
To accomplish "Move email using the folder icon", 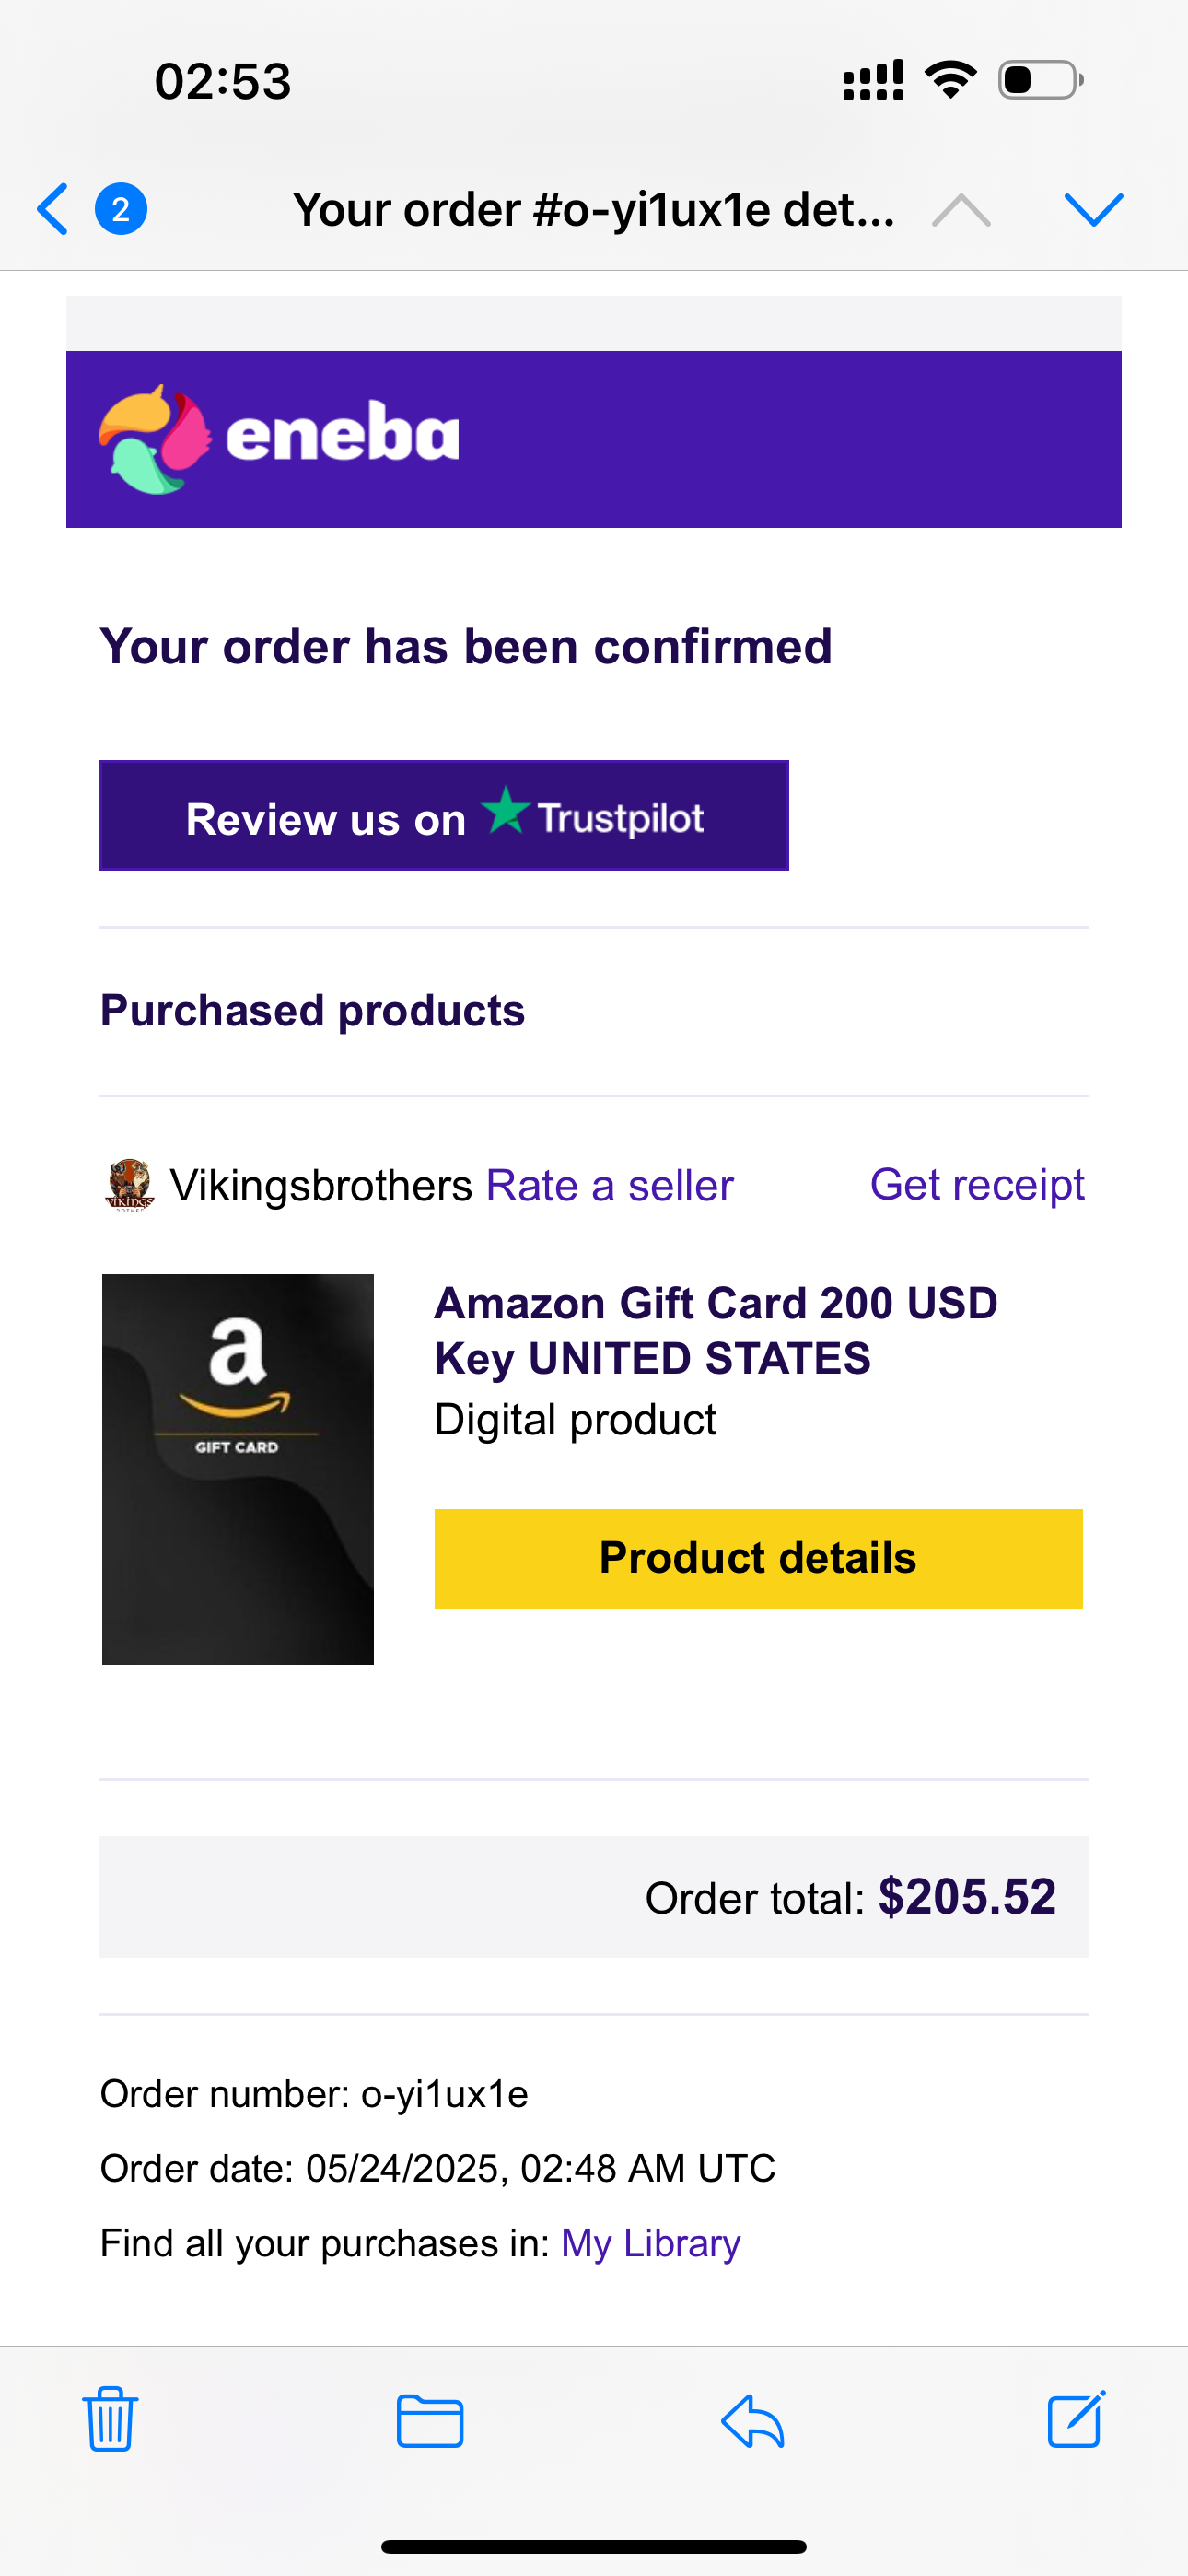I will coord(430,2421).
